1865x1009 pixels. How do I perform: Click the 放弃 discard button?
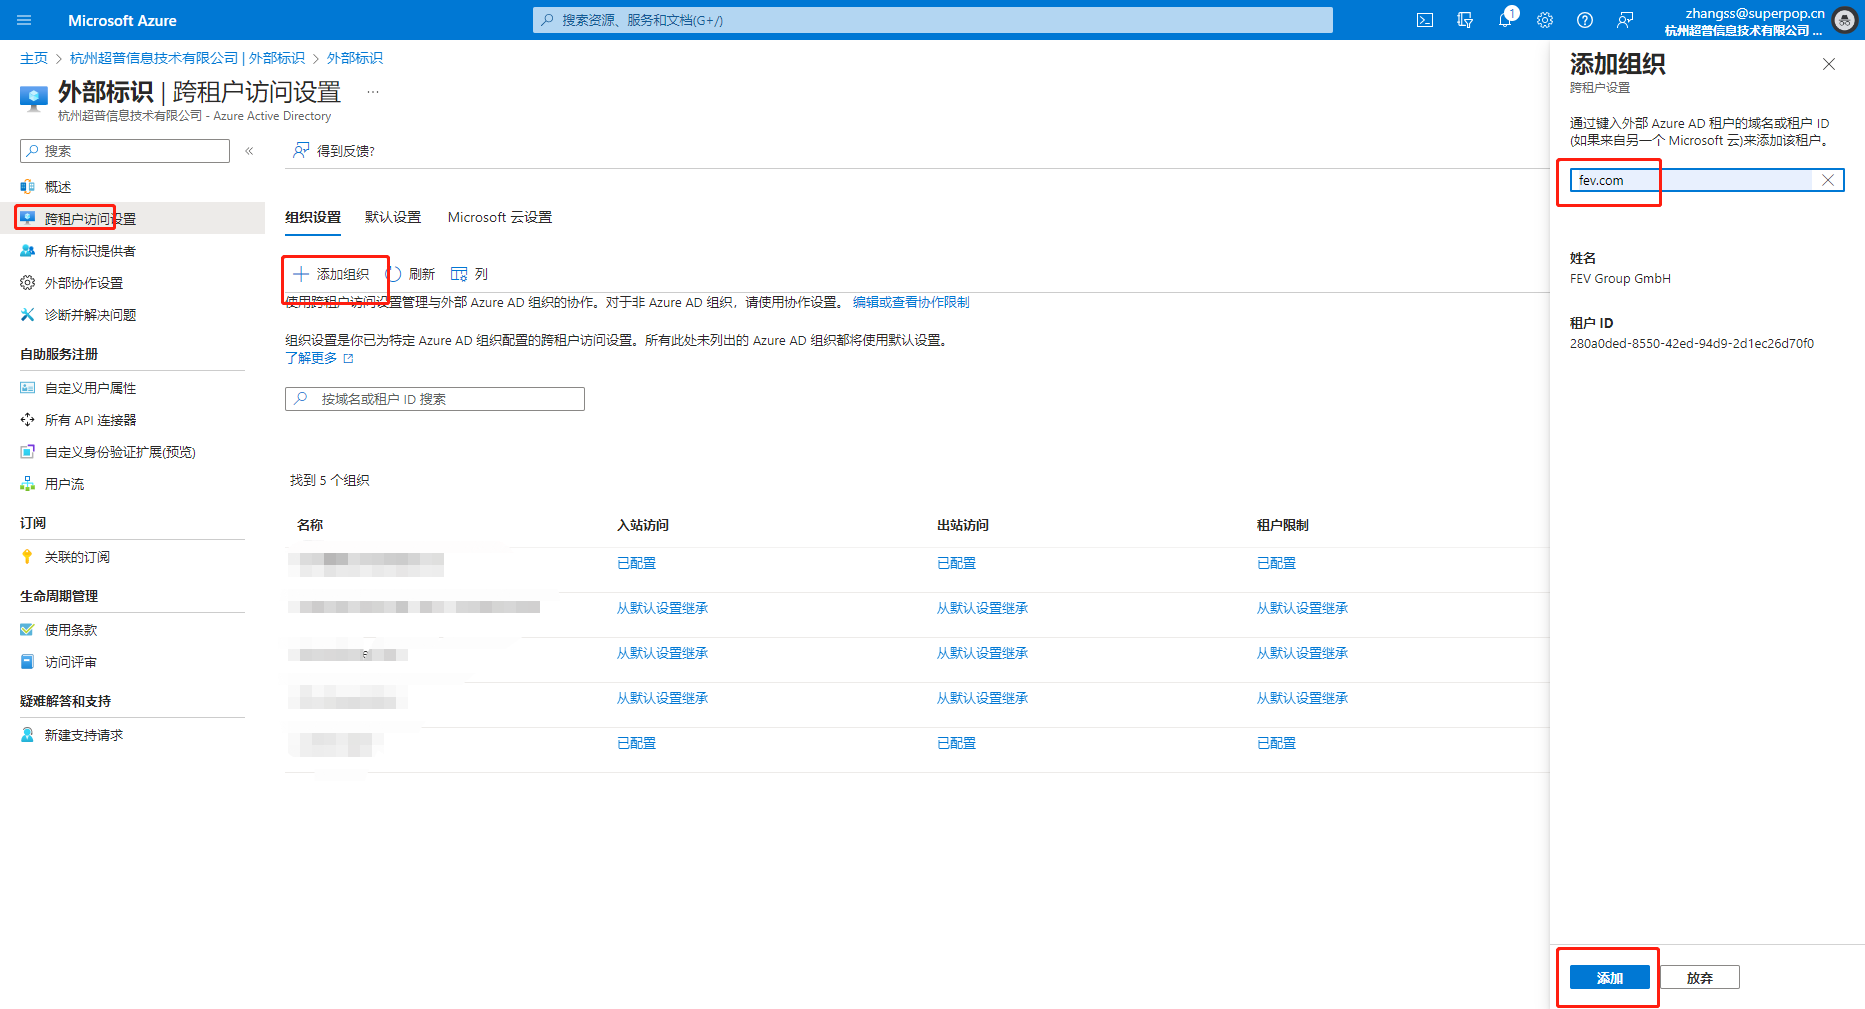pyautogui.click(x=1699, y=978)
